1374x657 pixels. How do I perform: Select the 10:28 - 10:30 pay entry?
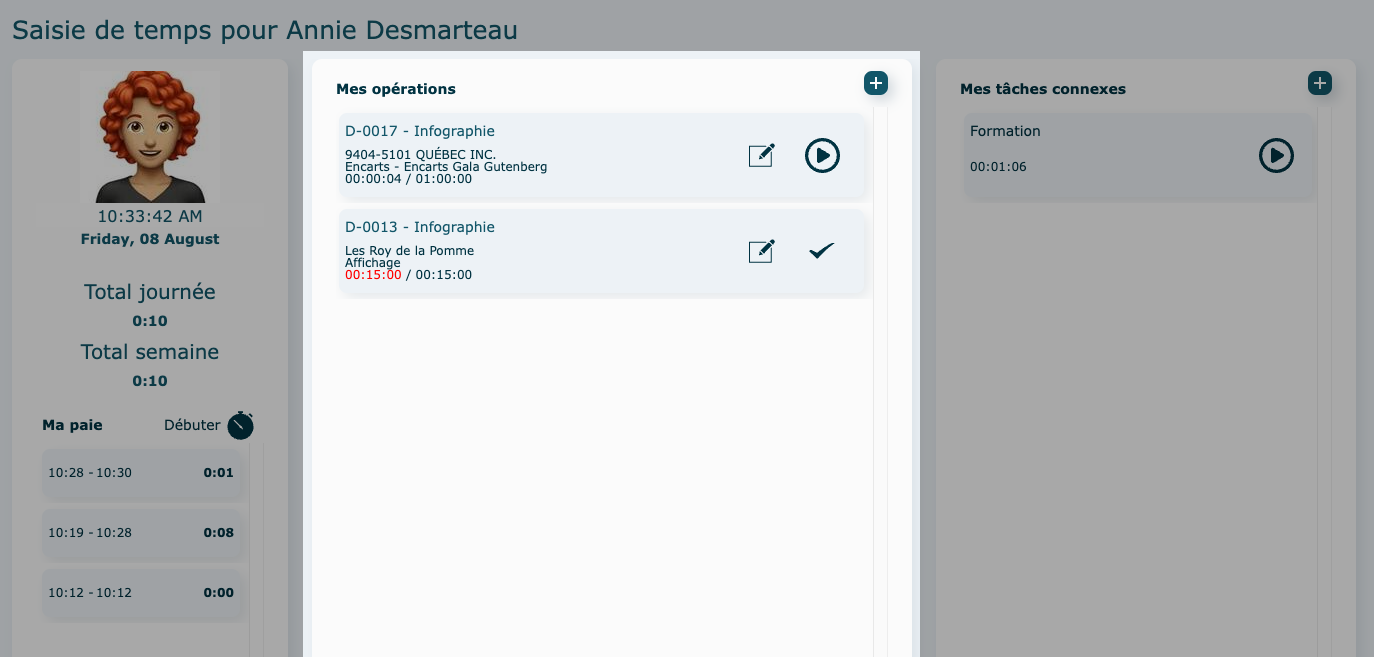point(140,473)
